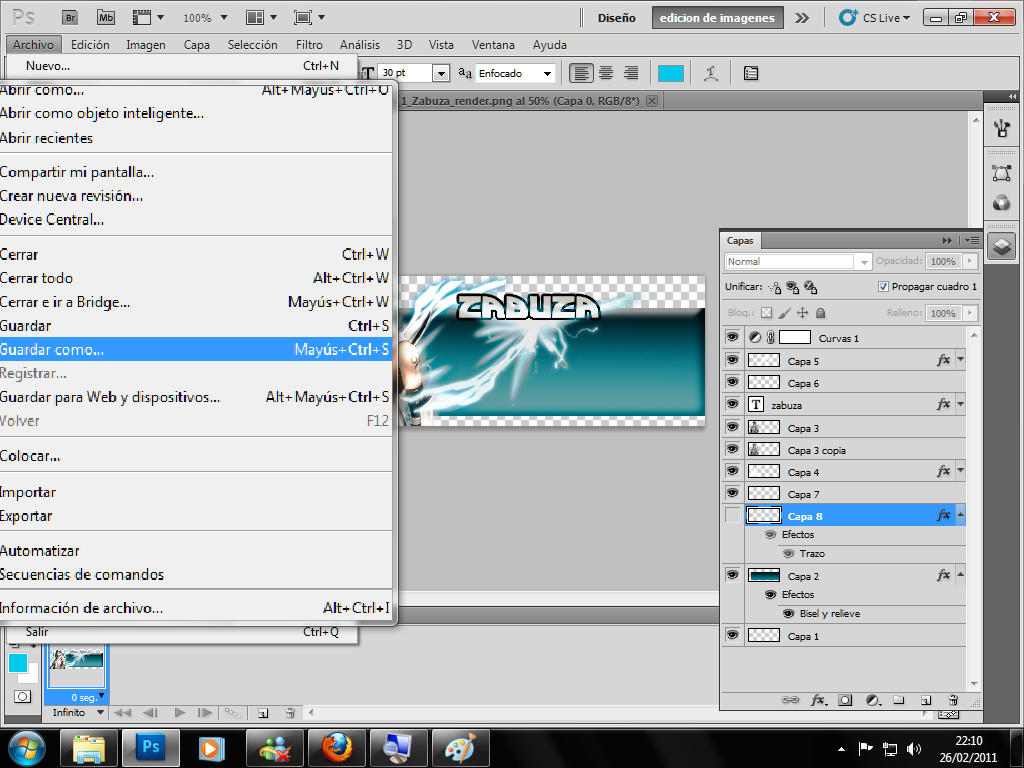The image size is (1024, 768).
Task: Create a new layer group
Action: click(x=899, y=700)
